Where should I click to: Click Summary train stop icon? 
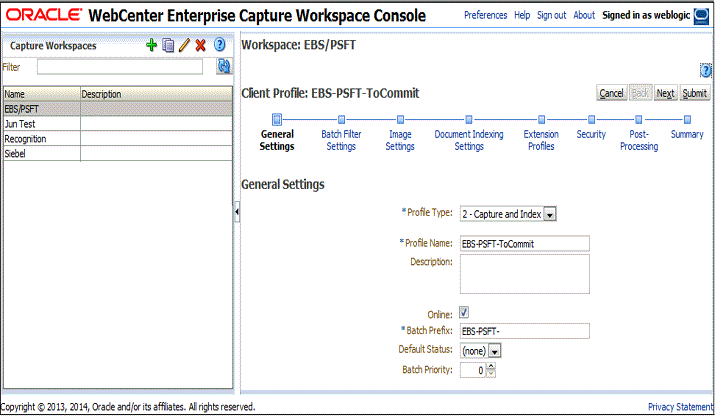(687, 120)
